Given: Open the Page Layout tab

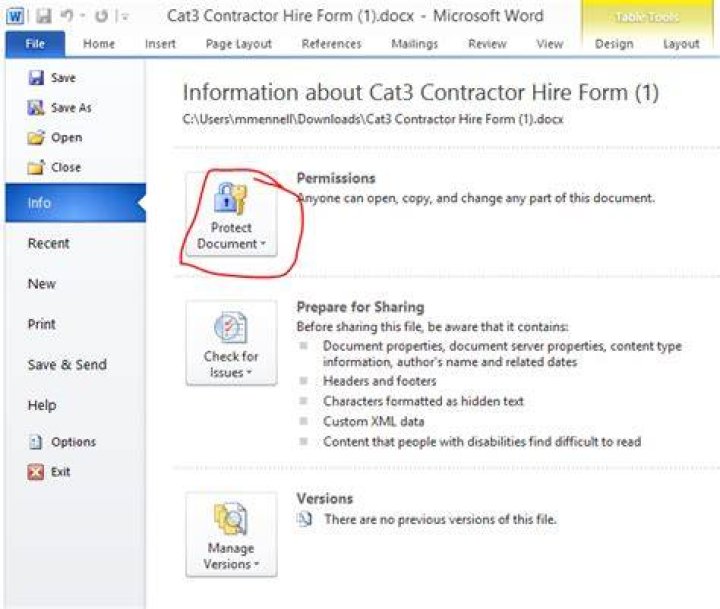Looking at the screenshot, I should point(239,44).
